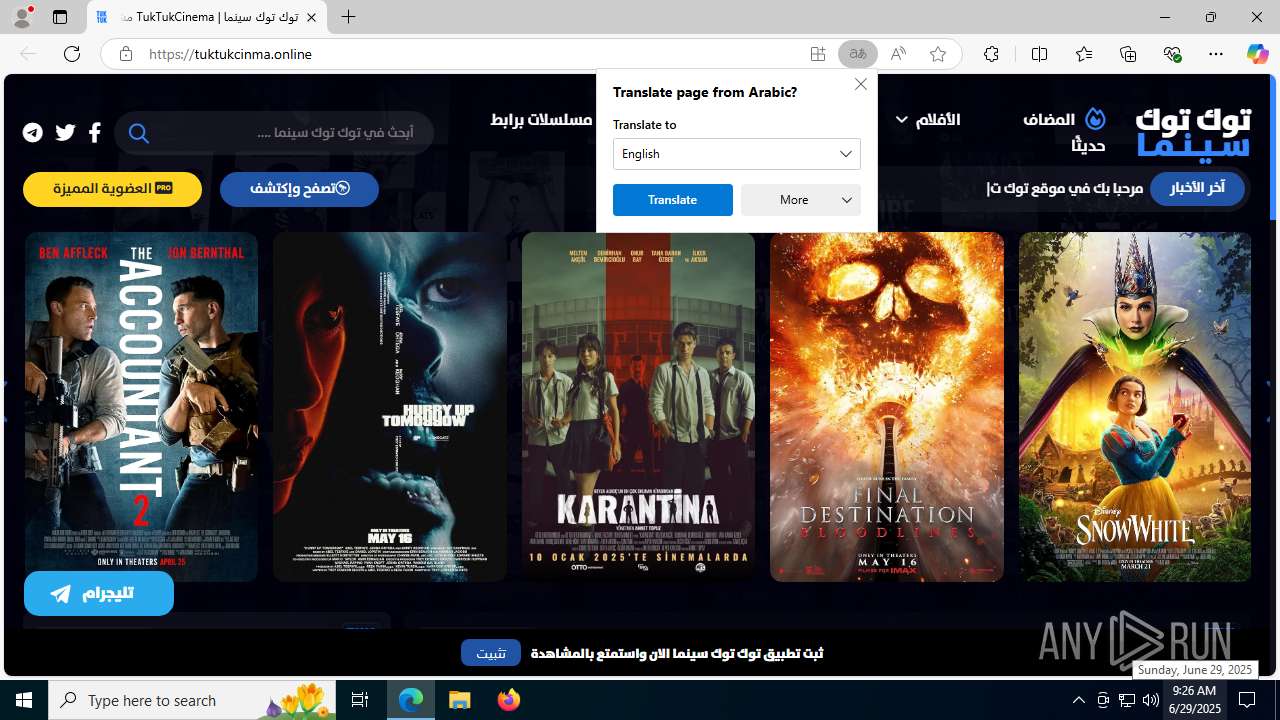Open the Twitter icon link

pyautogui.click(x=65, y=132)
